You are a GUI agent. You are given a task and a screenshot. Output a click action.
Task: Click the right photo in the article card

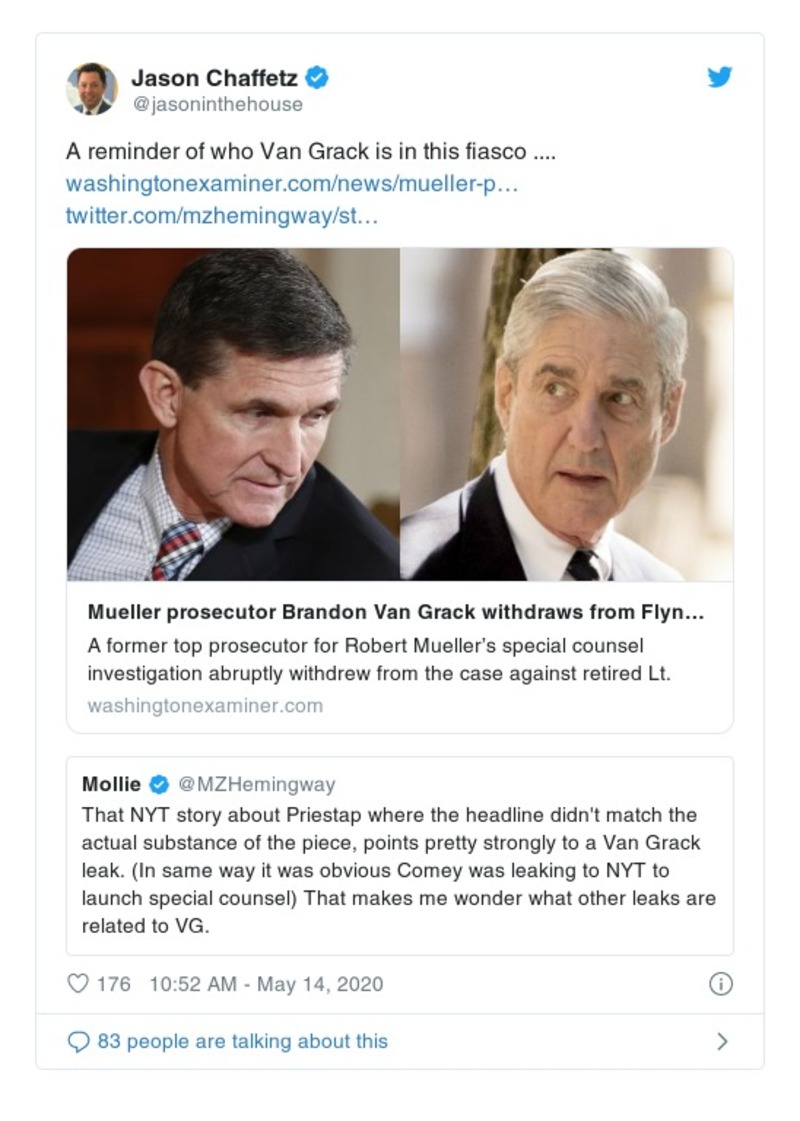pos(566,414)
